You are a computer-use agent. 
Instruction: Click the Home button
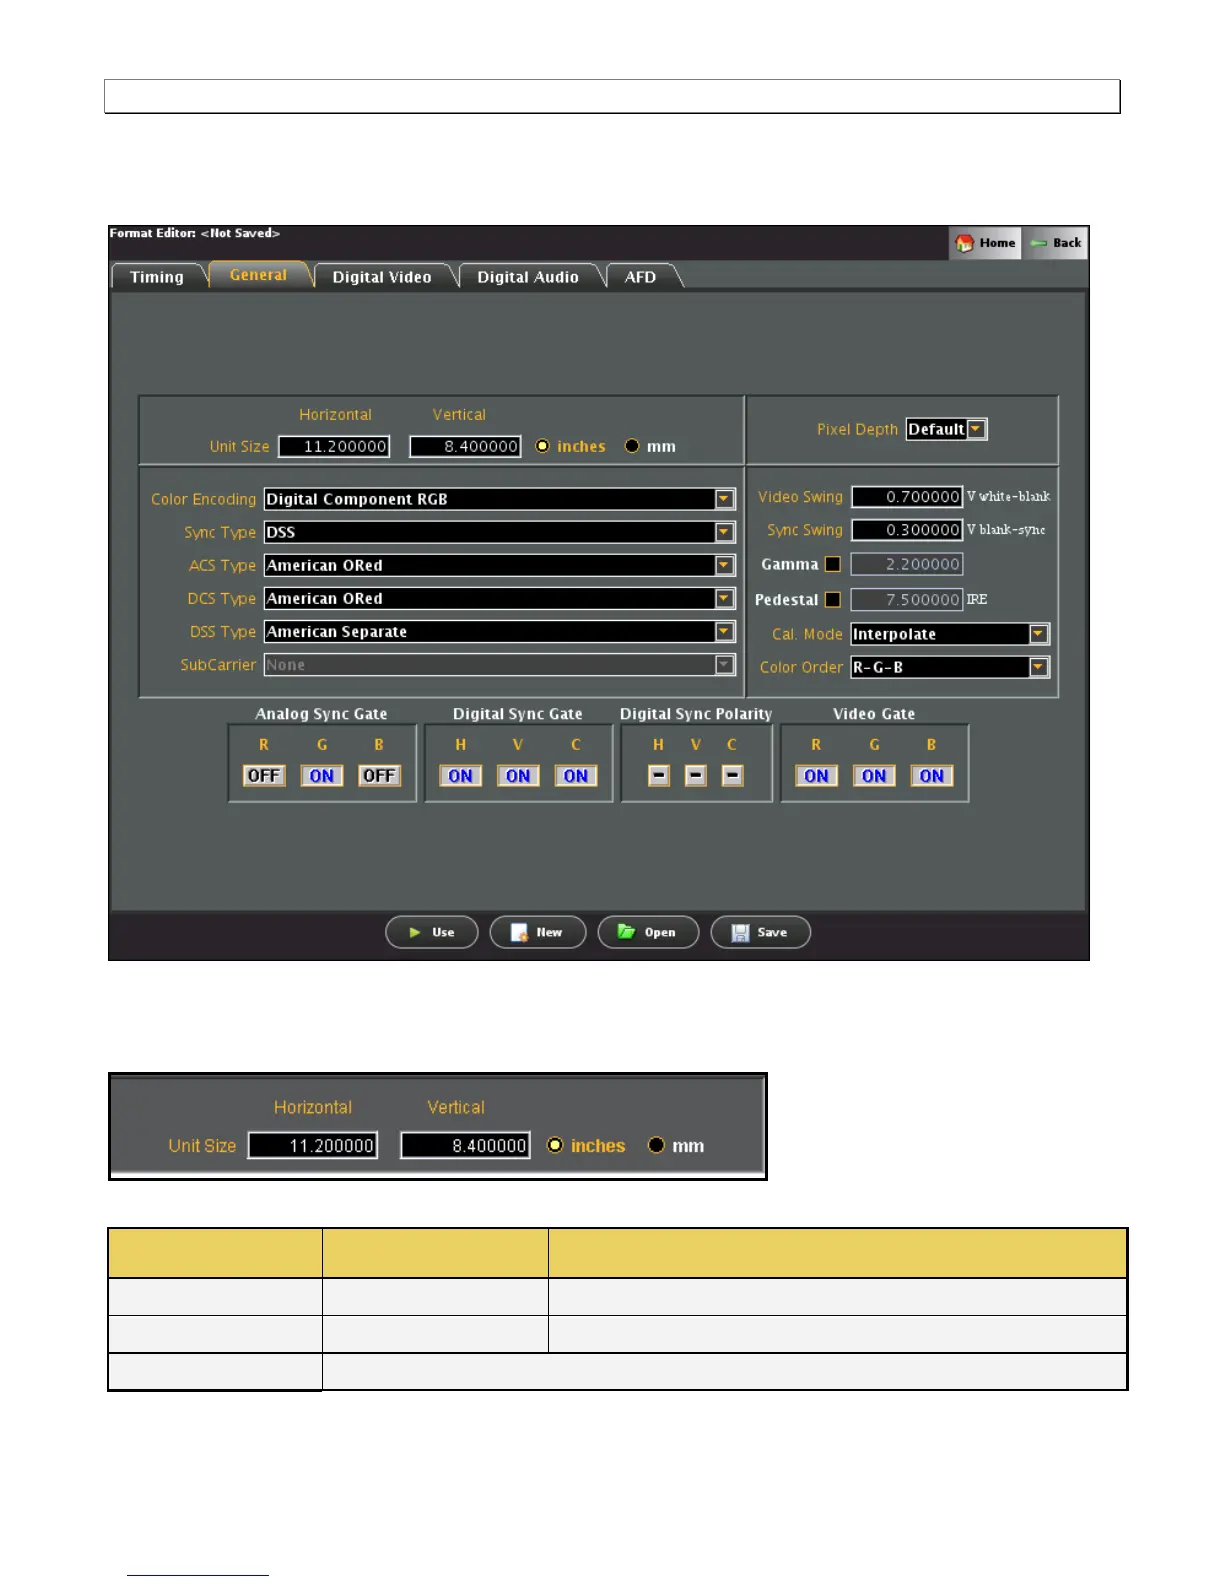coord(985,243)
